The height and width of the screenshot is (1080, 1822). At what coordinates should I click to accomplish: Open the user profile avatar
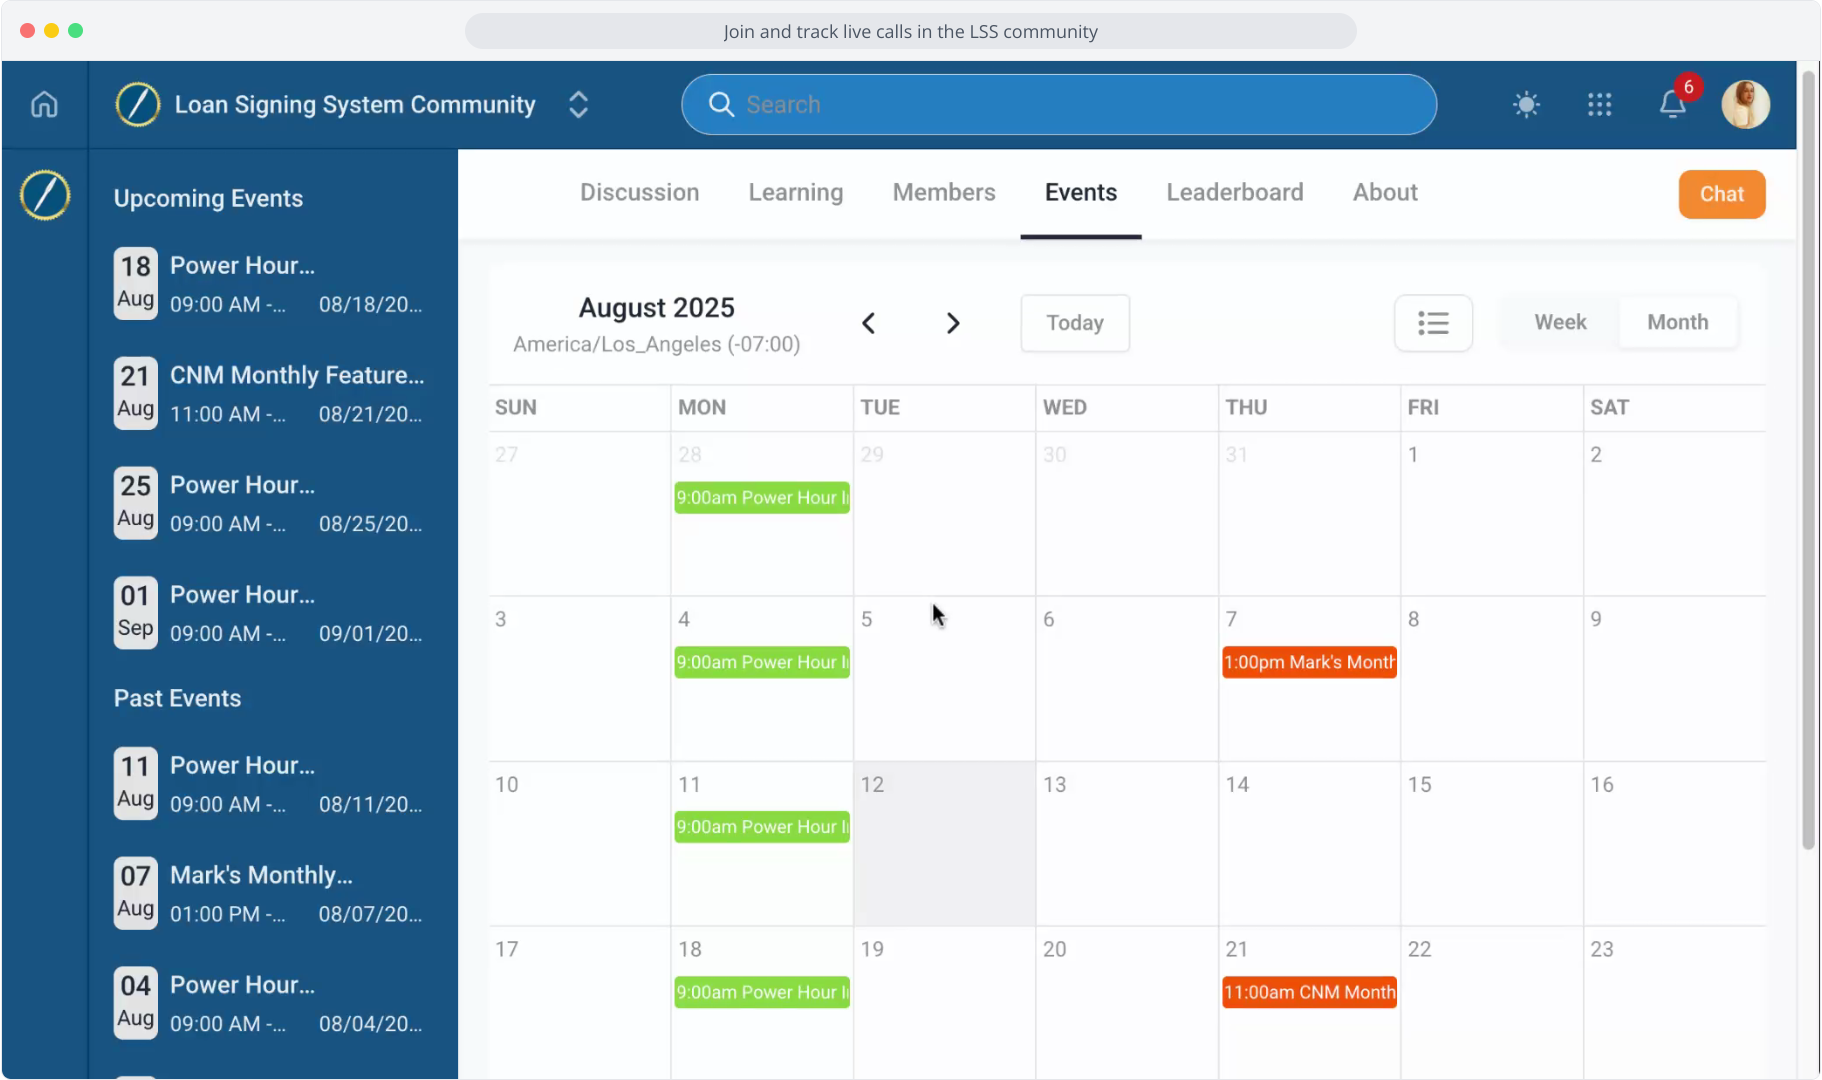pyautogui.click(x=1745, y=104)
